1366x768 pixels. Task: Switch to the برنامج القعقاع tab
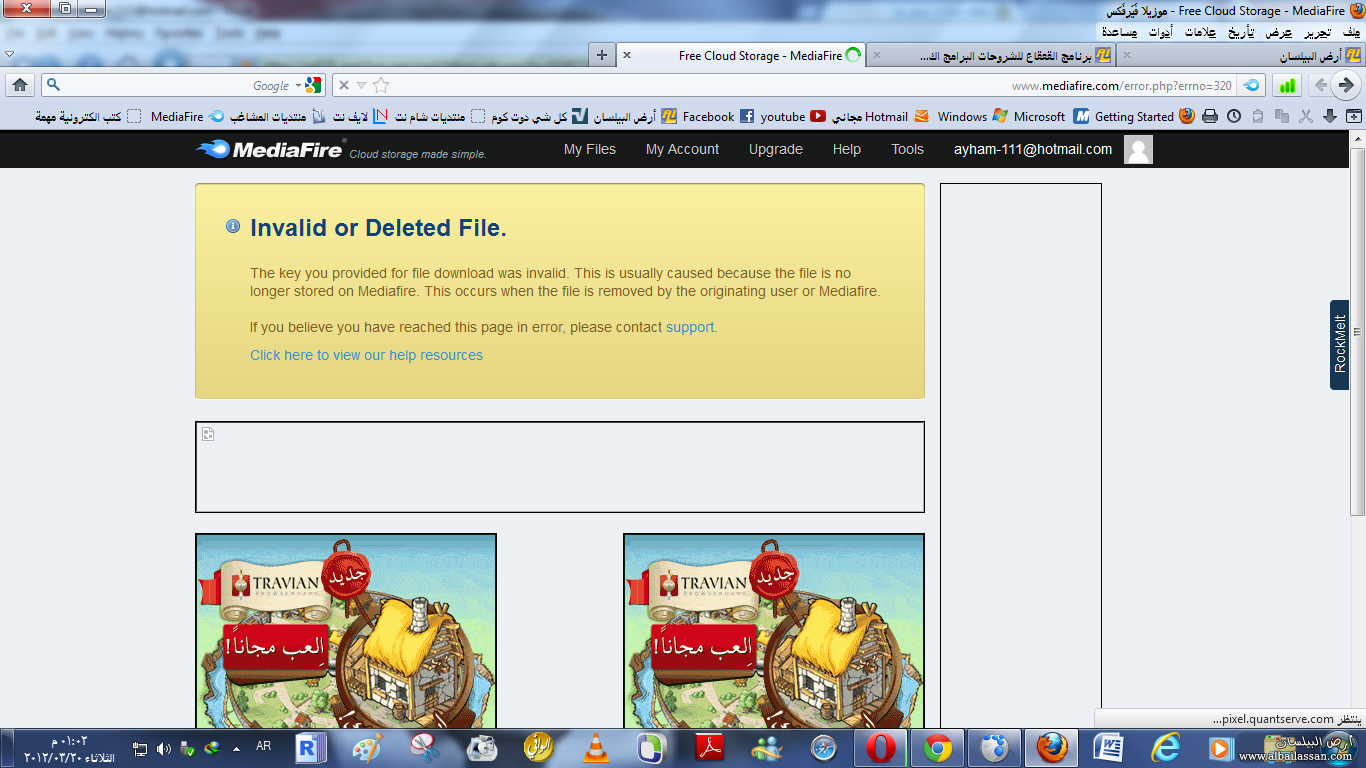(990, 56)
